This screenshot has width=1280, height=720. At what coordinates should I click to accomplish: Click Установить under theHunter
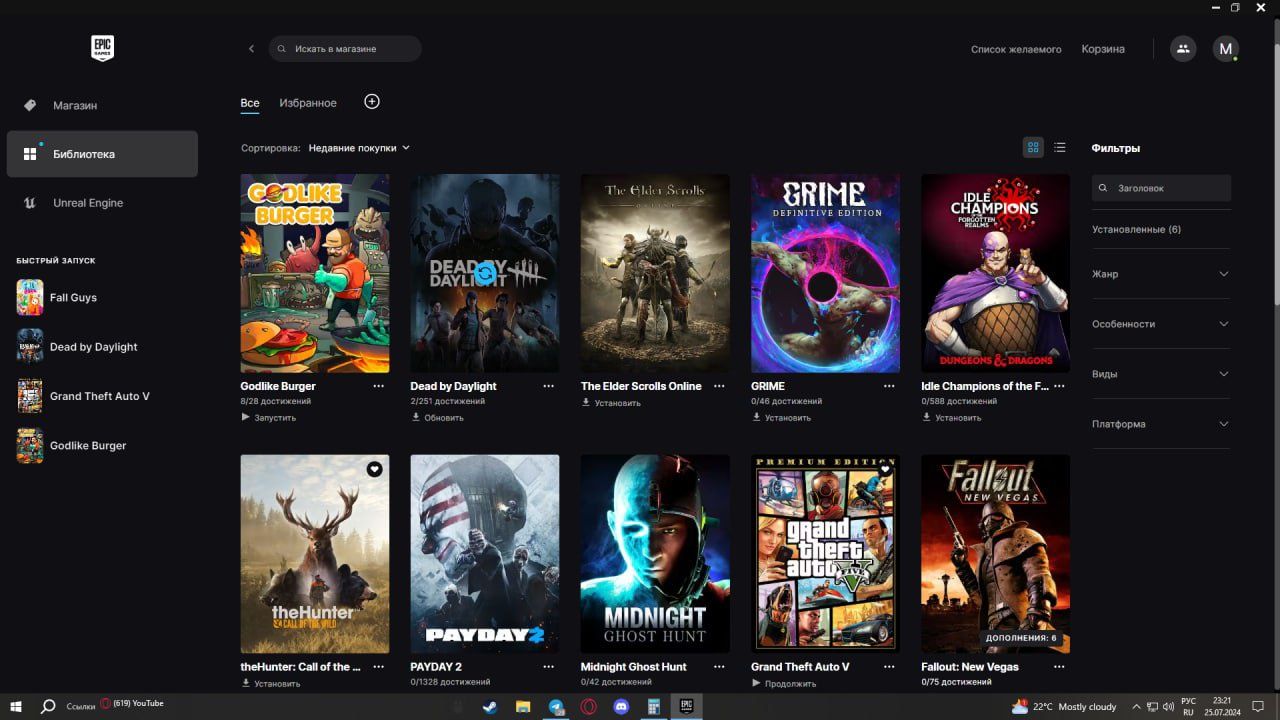point(270,684)
